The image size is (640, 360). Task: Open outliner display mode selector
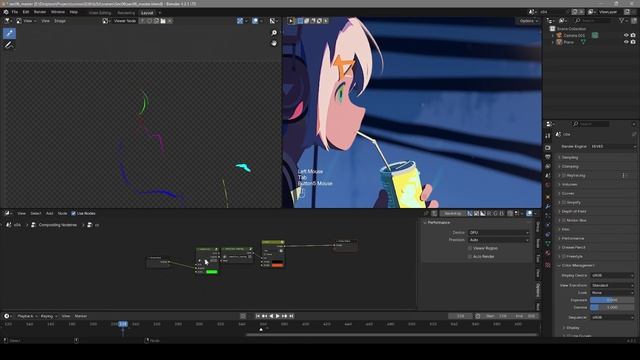pyautogui.click(x=563, y=20)
